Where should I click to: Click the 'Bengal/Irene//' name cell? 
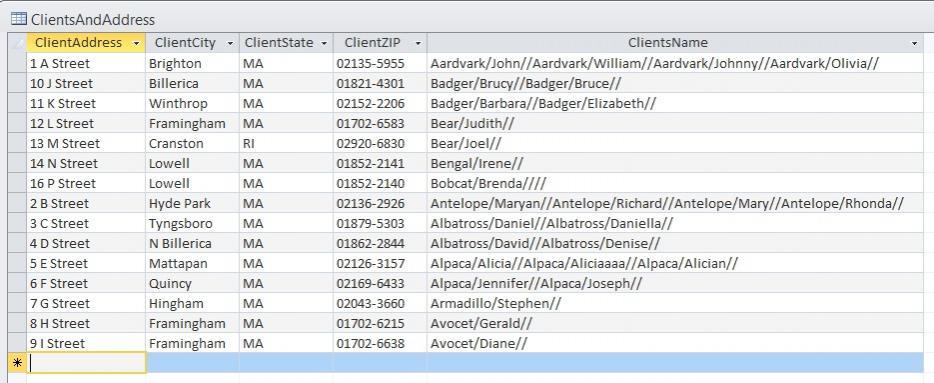675,163
